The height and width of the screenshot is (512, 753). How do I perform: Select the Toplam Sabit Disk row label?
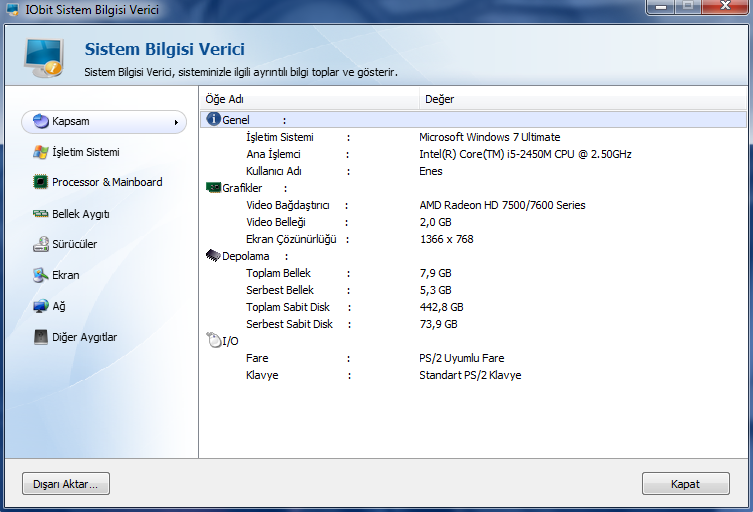(288, 307)
